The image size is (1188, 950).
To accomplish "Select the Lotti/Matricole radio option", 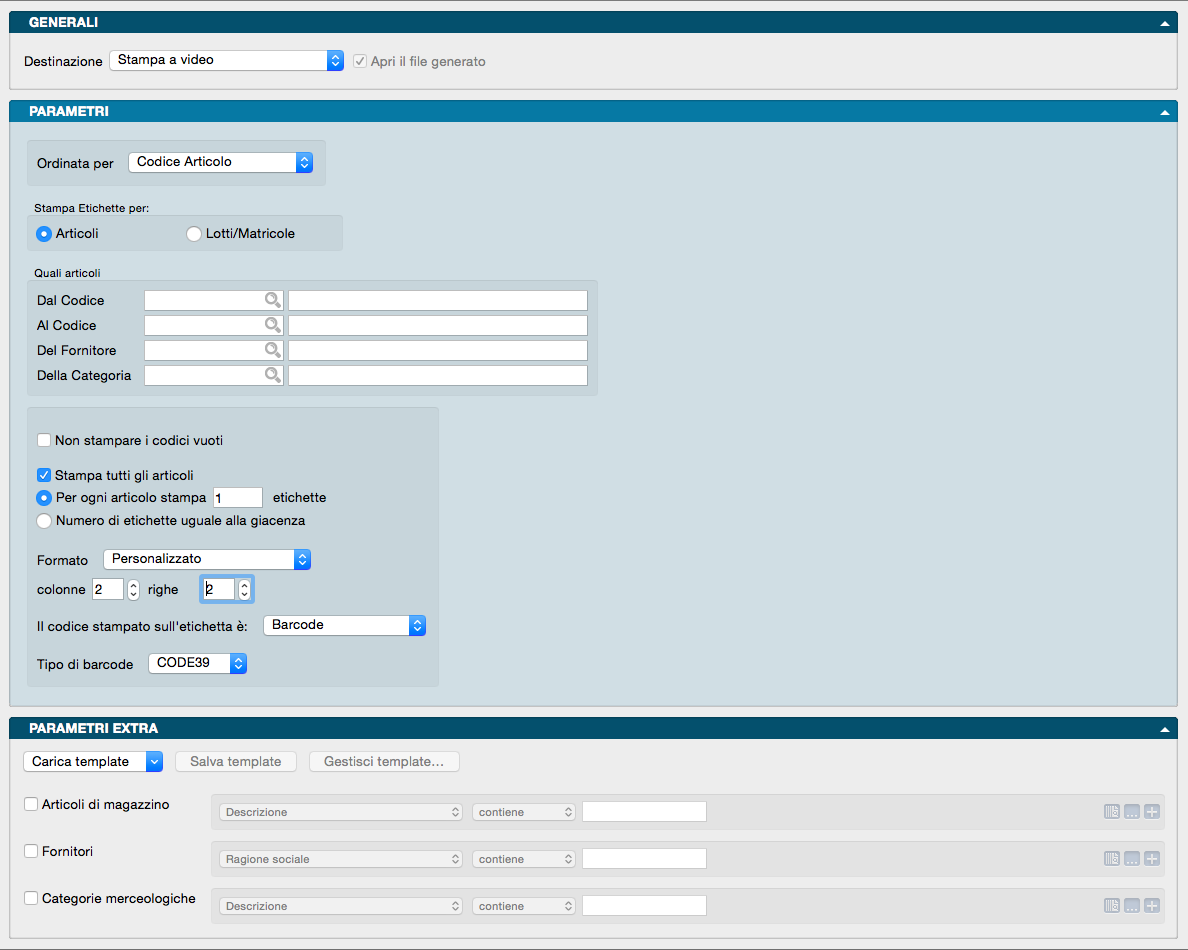I will click(x=194, y=234).
